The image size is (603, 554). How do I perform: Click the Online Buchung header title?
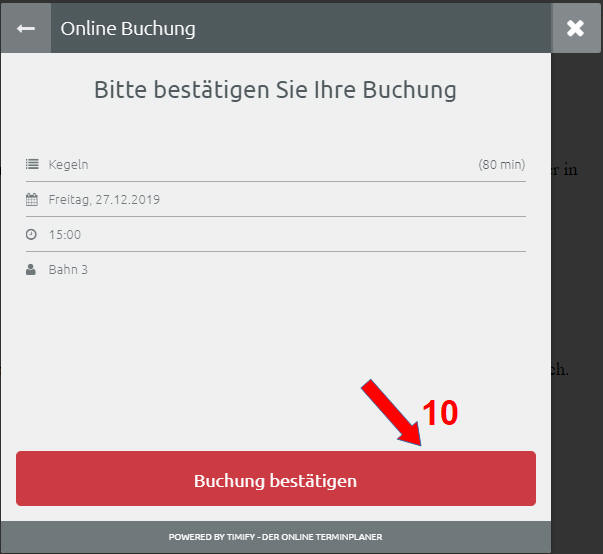pos(128,28)
